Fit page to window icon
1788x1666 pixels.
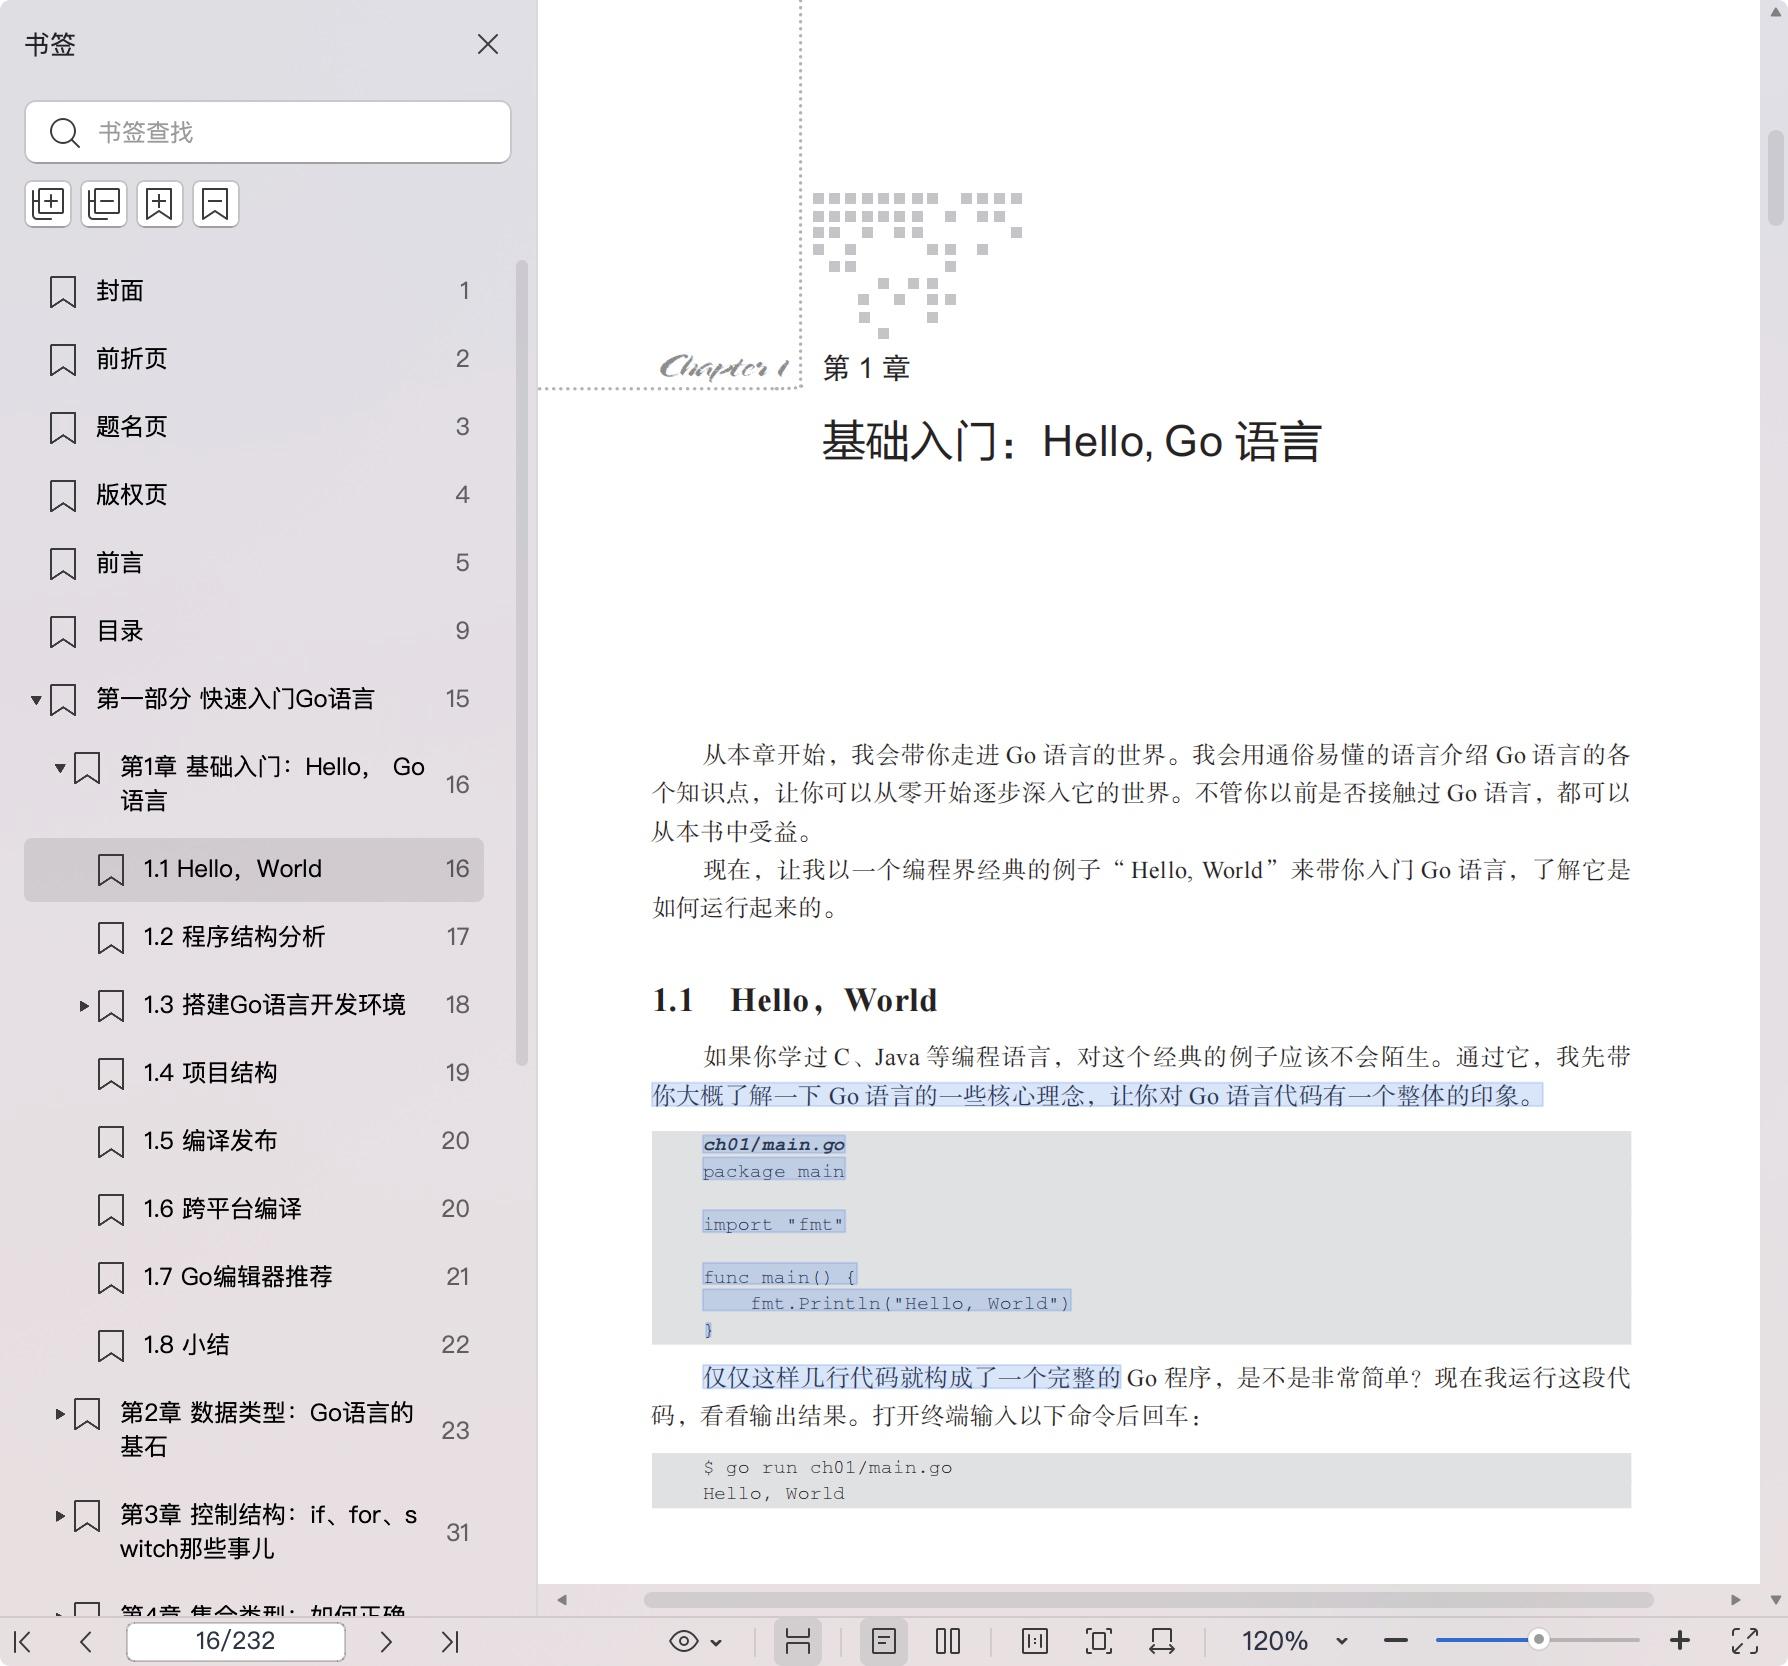click(1099, 1641)
